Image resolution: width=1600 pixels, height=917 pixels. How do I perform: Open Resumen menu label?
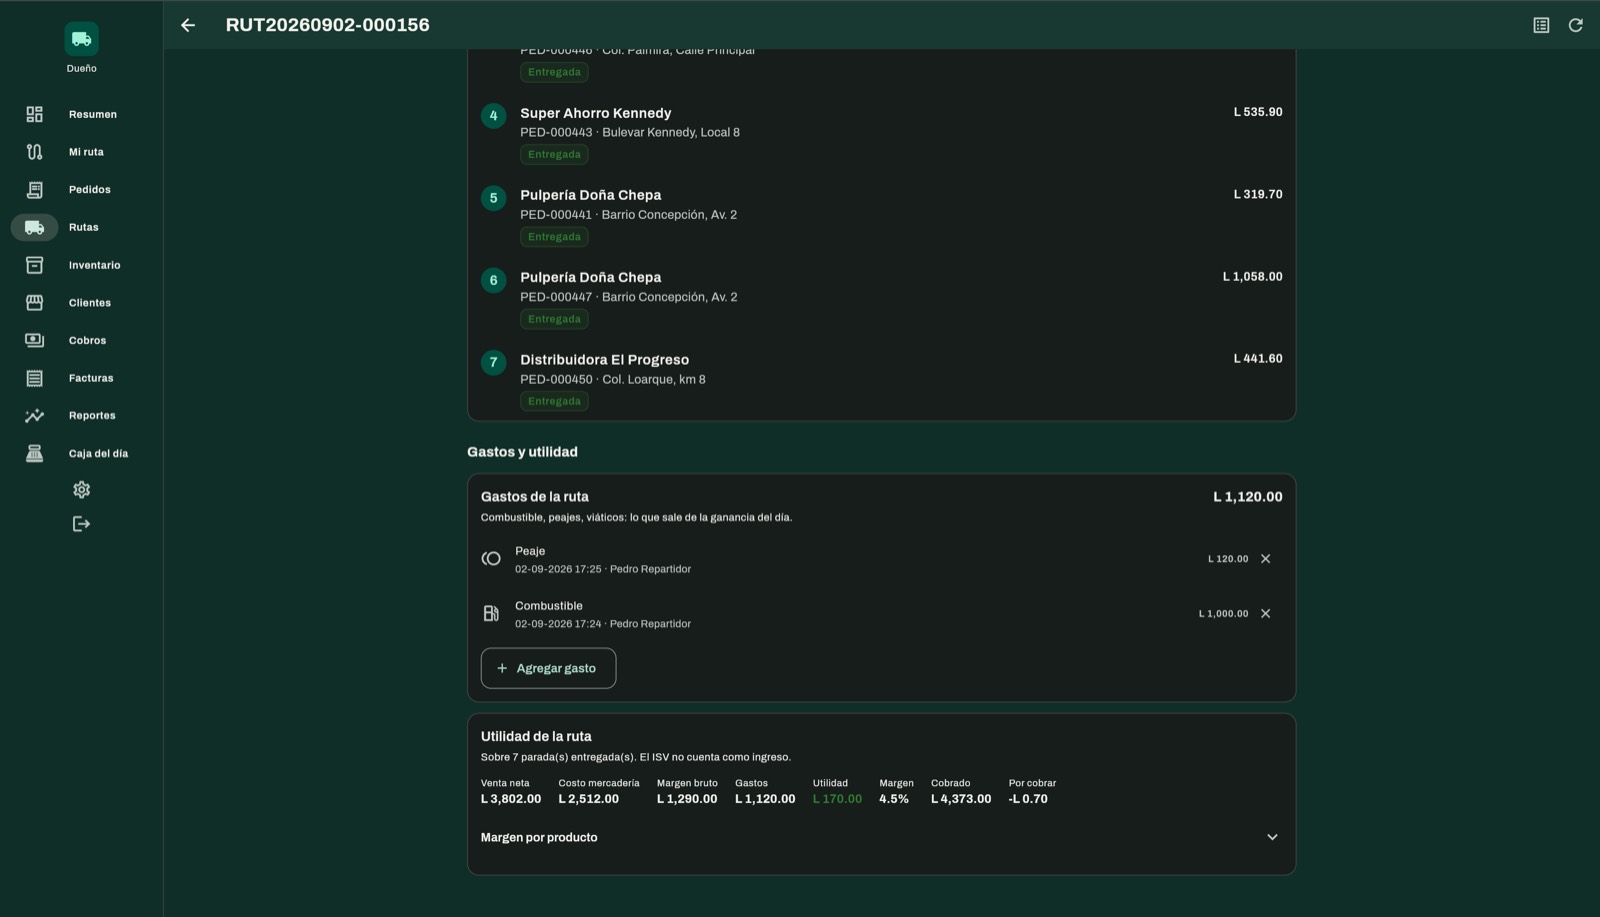[x=93, y=114]
